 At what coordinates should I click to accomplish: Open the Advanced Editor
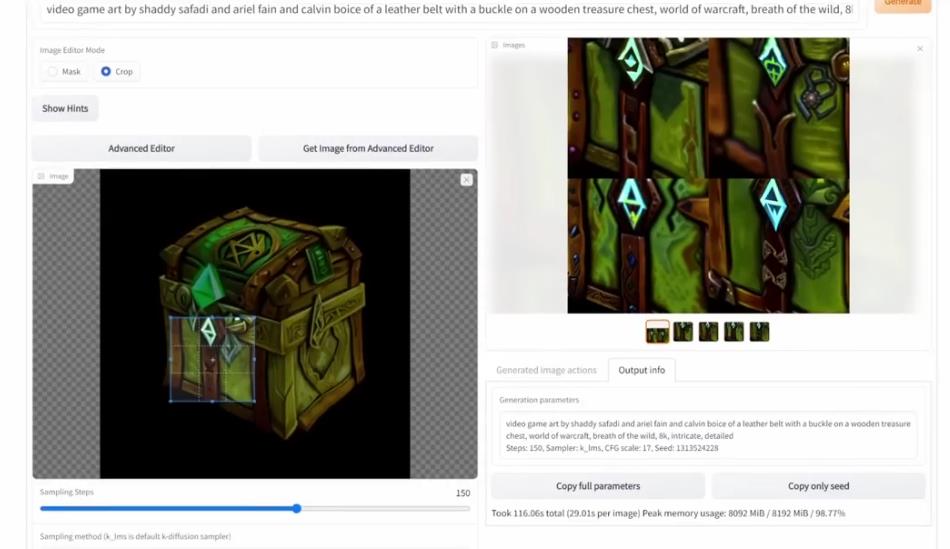pos(141,148)
